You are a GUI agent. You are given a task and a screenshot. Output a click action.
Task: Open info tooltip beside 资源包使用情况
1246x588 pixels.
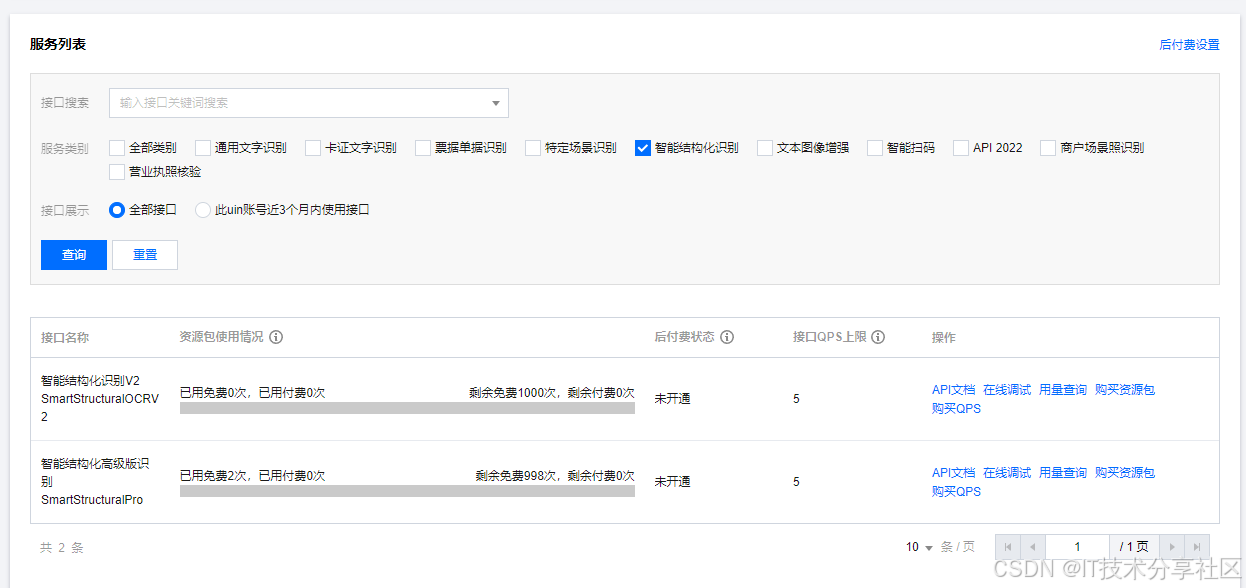(277, 337)
